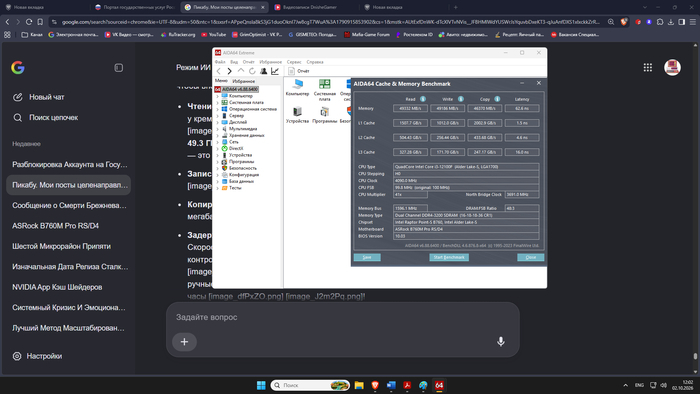Open the browser hamburger menu
Screen dimensions: 700x394
pos(693,22)
